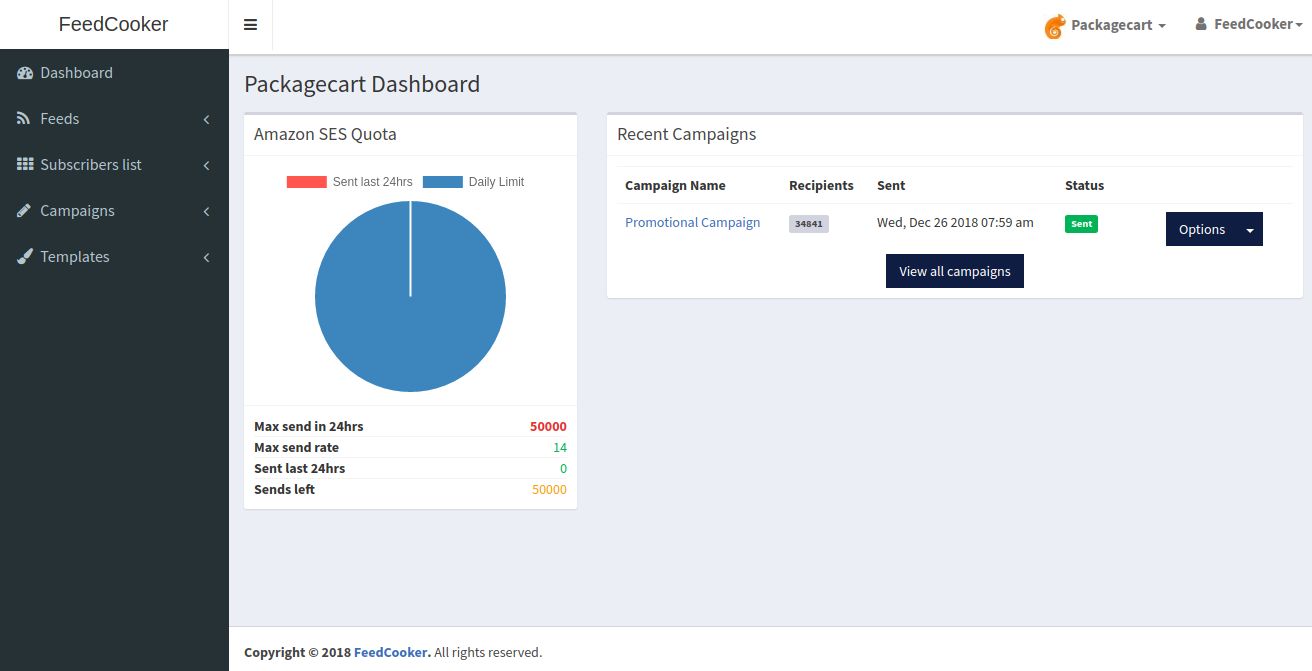
Task: Toggle the 'Daily Limit' chart legend
Action: coord(473,182)
